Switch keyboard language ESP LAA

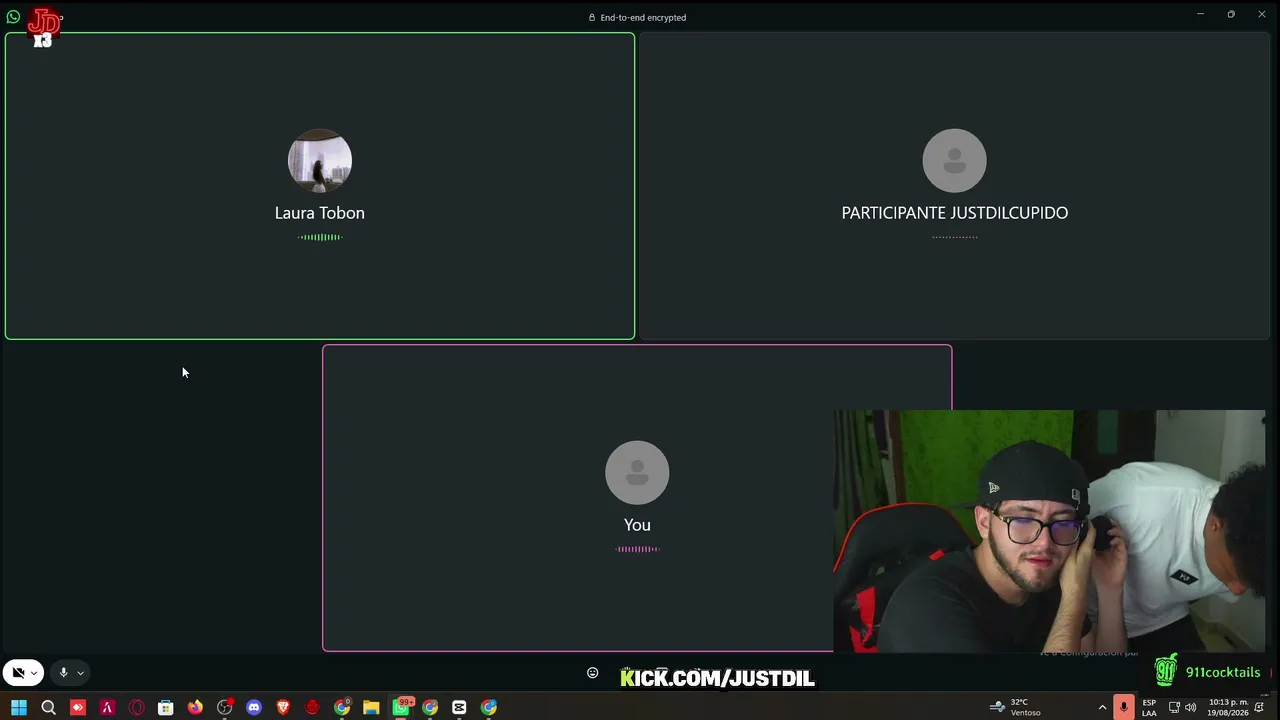[1150, 707]
